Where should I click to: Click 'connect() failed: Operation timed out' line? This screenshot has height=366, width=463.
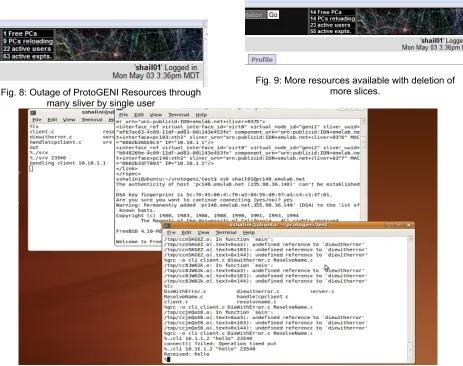point(220,343)
